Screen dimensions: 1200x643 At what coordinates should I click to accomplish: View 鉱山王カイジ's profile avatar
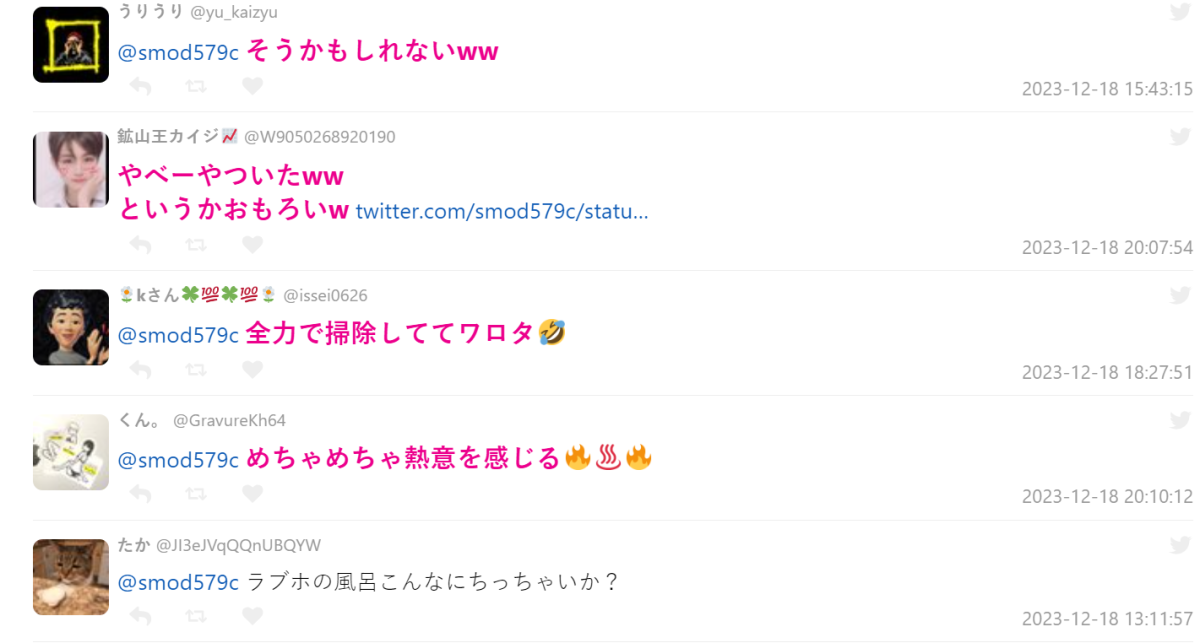71,170
